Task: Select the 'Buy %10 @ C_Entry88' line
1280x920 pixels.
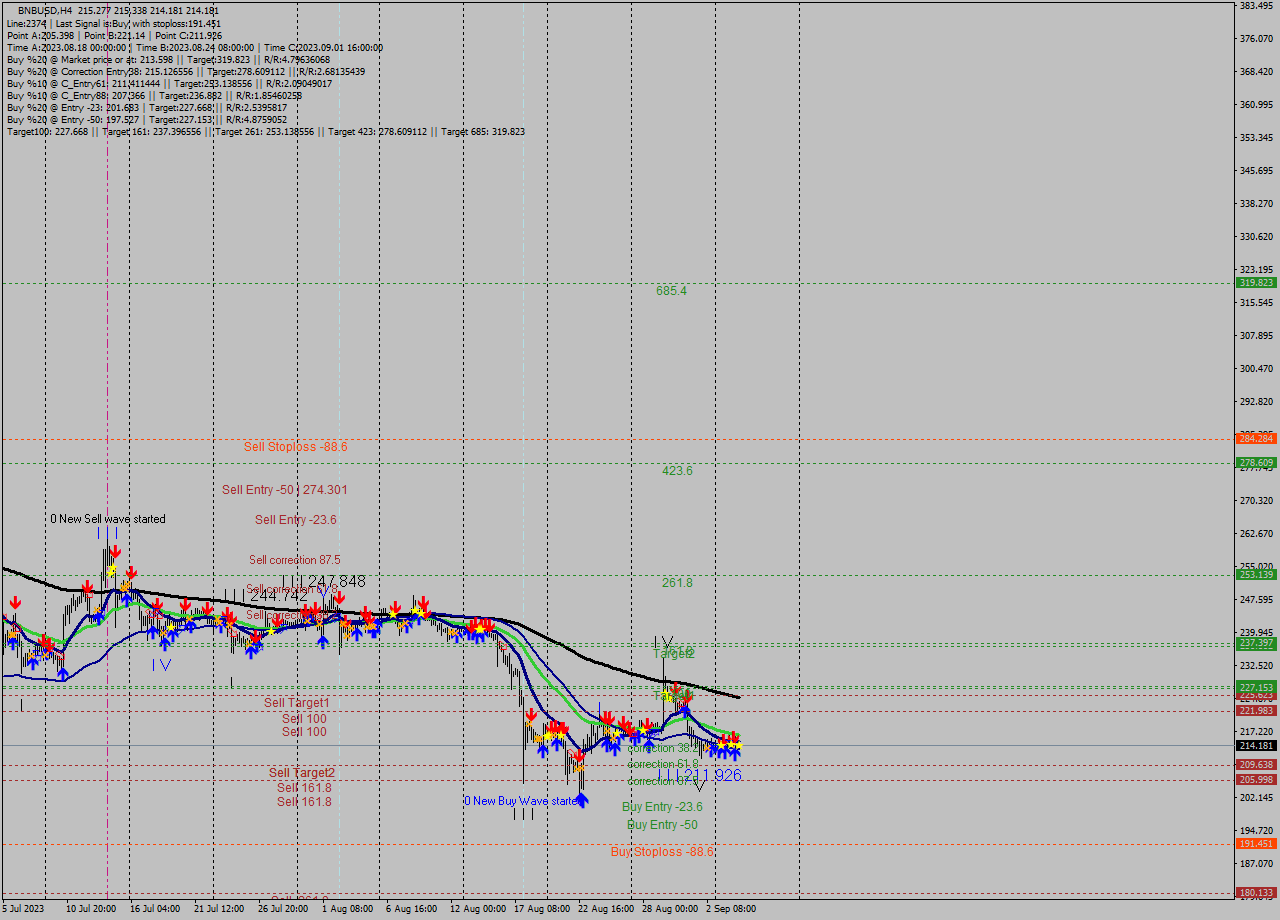Action: [x=154, y=95]
